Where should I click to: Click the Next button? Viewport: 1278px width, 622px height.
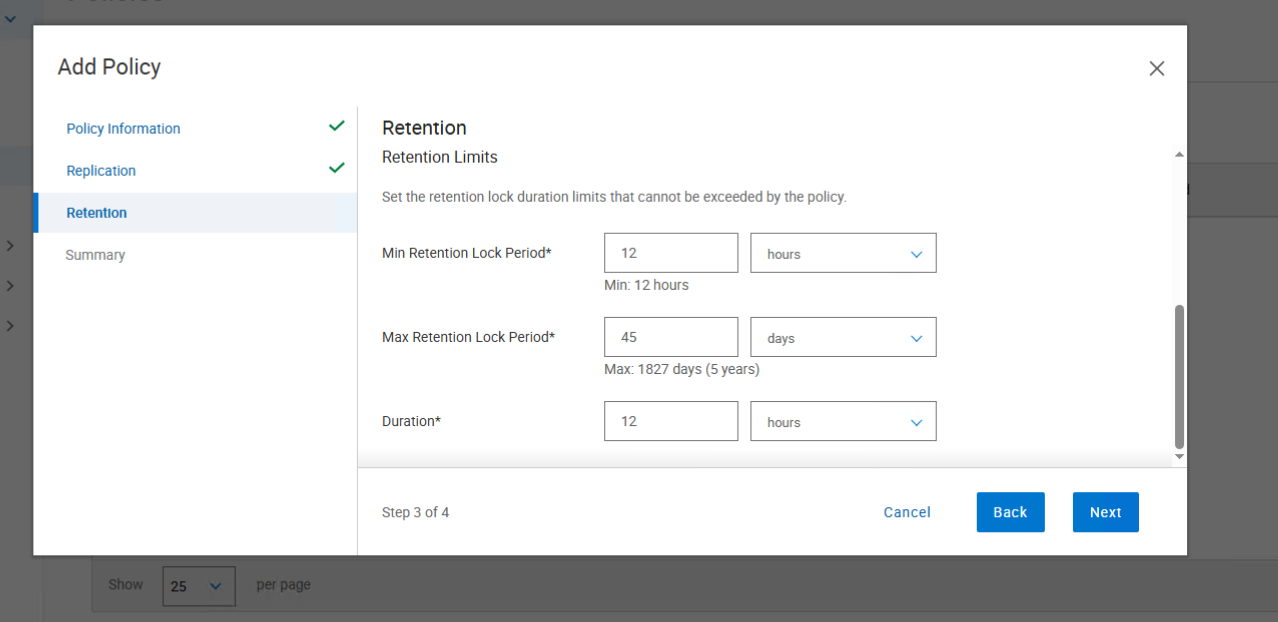1105,512
